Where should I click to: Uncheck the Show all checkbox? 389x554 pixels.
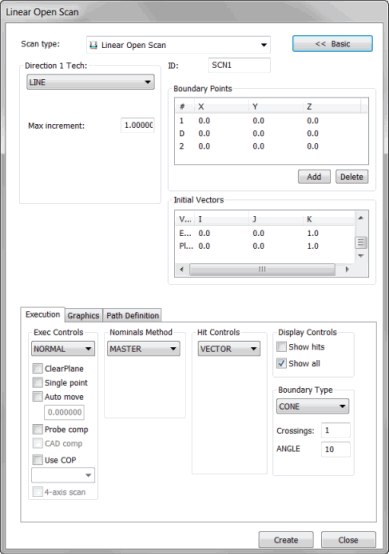coord(281,363)
